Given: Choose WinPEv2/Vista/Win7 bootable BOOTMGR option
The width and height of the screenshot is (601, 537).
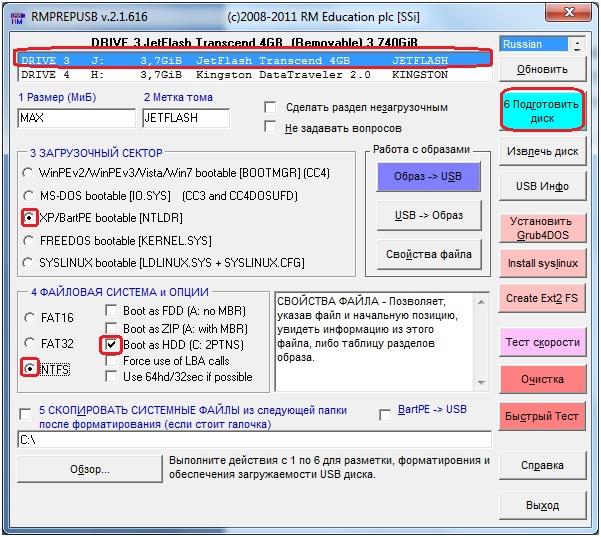Looking at the screenshot, I should point(29,172).
